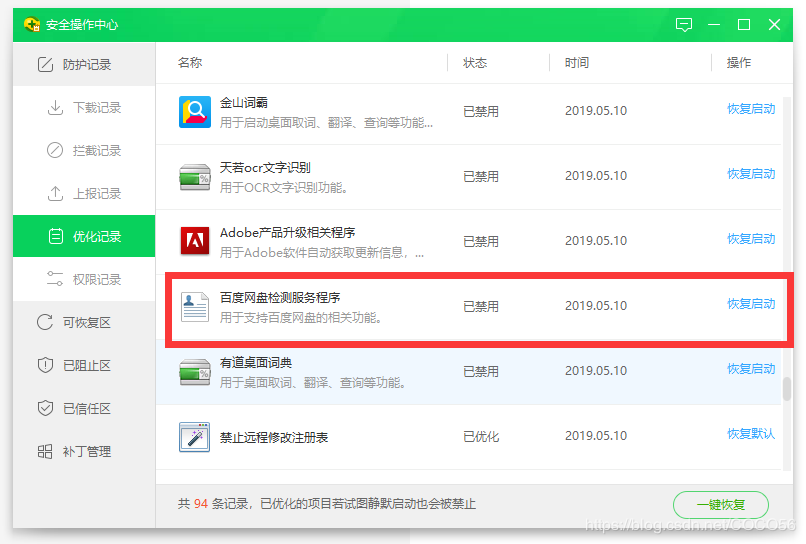The image size is (806, 544).
Task: Click the 已信任区 shield check icon
Action: point(45,408)
